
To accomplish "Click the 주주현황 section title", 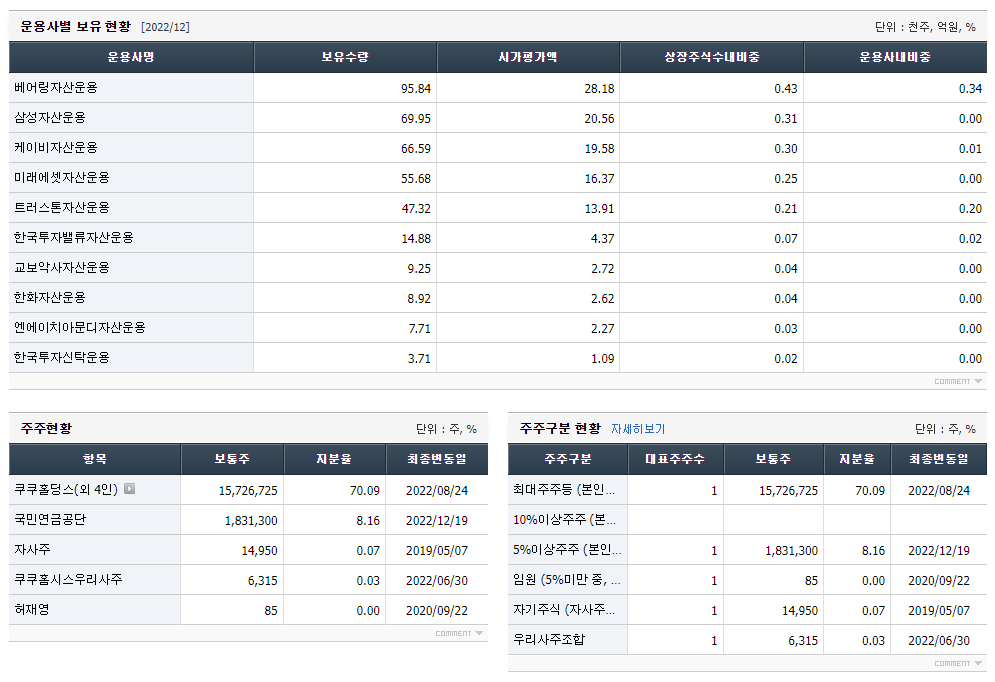I will [46, 428].
